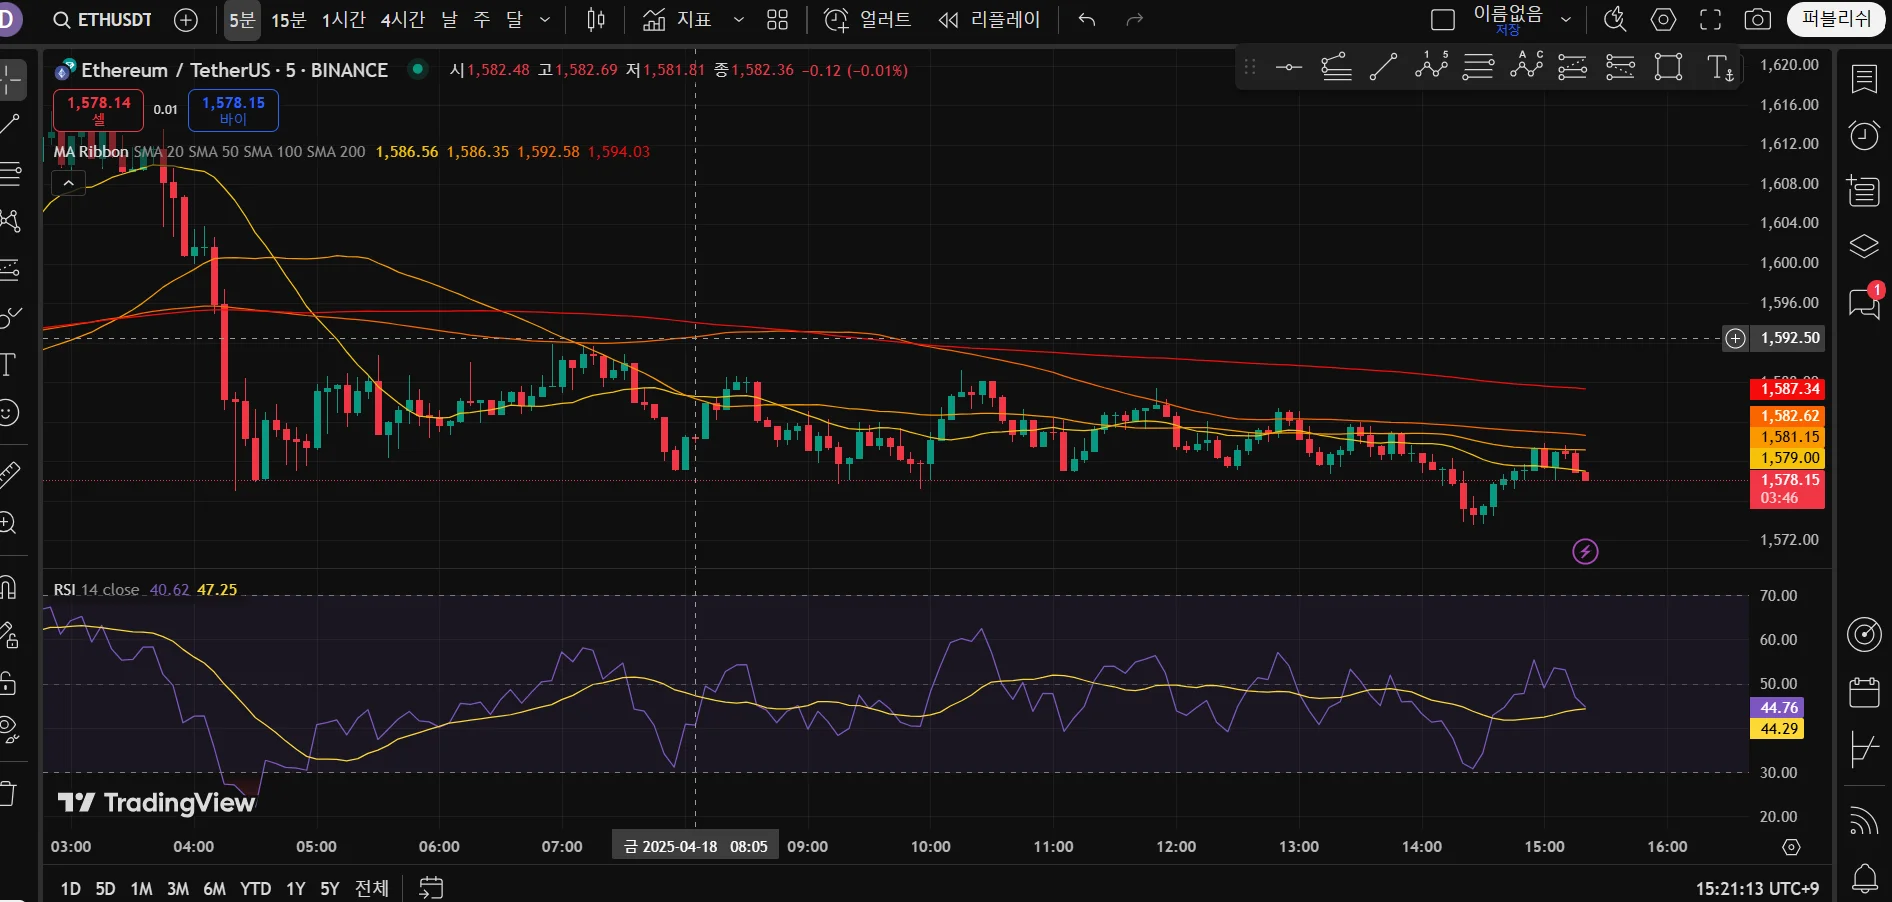Image resolution: width=1892 pixels, height=902 pixels.
Task: Click the red 1,578.14 sell button
Action: coord(98,110)
